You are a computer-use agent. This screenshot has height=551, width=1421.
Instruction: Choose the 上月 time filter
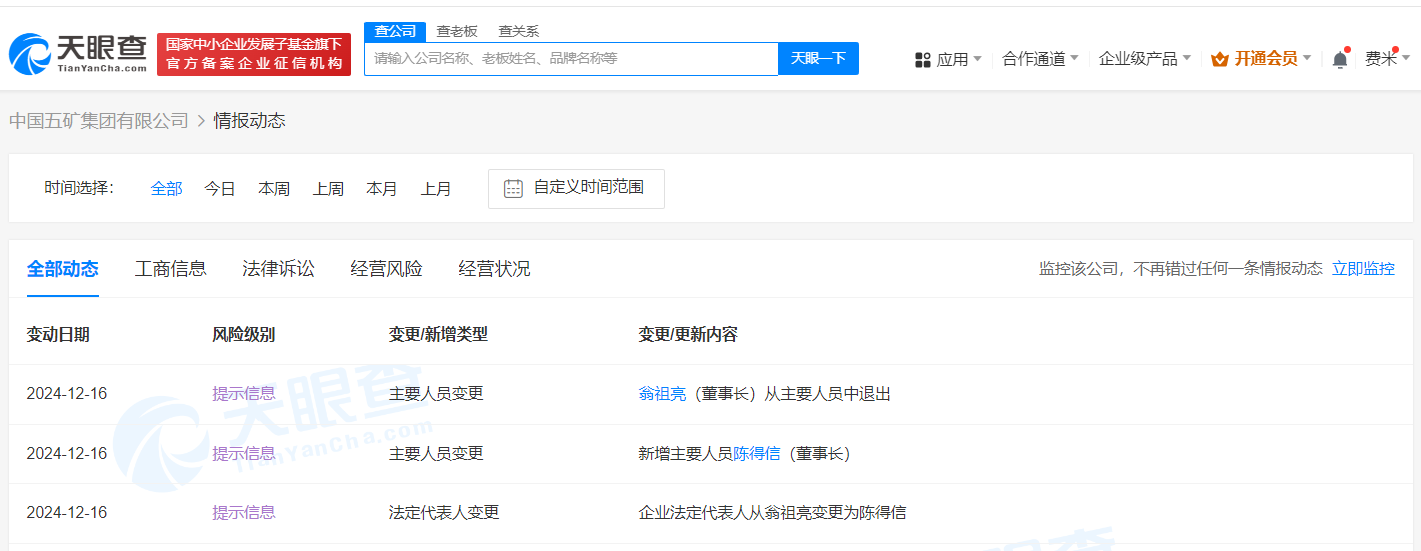click(x=436, y=188)
